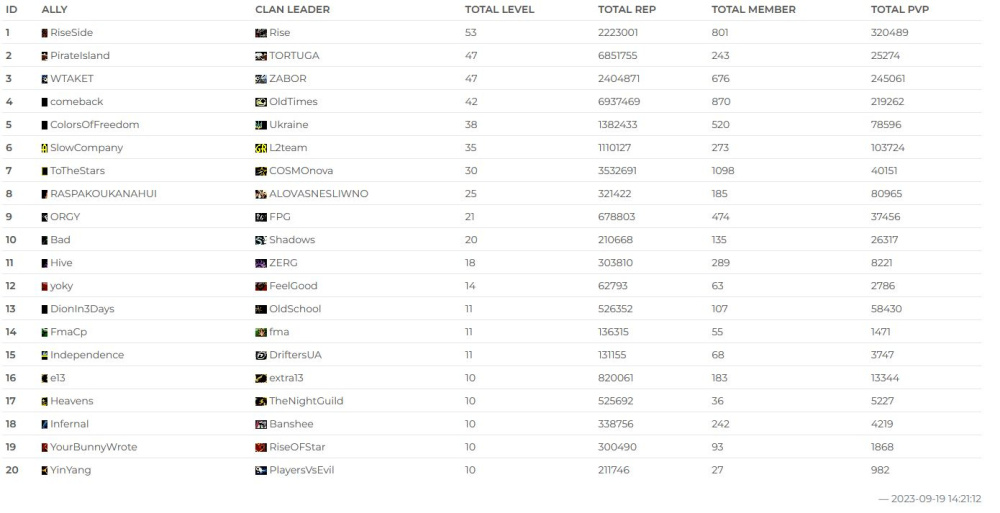This screenshot has height=513, width=1000.
Task: Select the ALOVASNESLIWNO clan leader name
Action: pos(318,194)
